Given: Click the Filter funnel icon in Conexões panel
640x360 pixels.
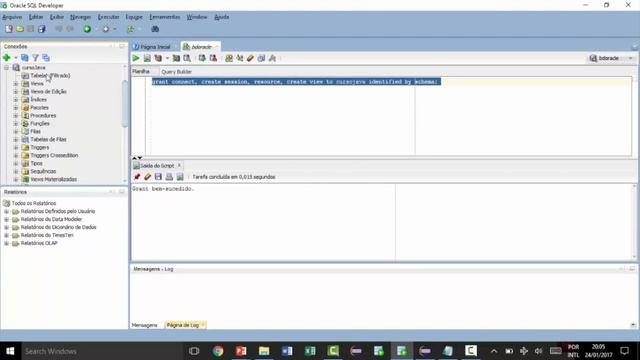Looking at the screenshot, I should (36, 58).
